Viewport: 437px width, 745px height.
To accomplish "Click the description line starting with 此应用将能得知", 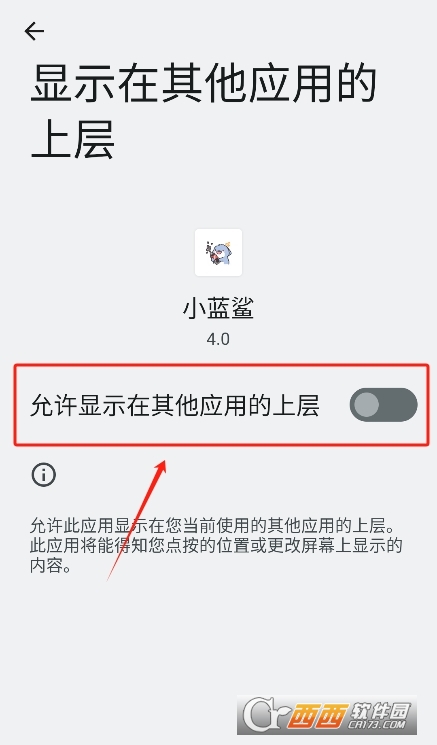I will pyautogui.click(x=216, y=545).
